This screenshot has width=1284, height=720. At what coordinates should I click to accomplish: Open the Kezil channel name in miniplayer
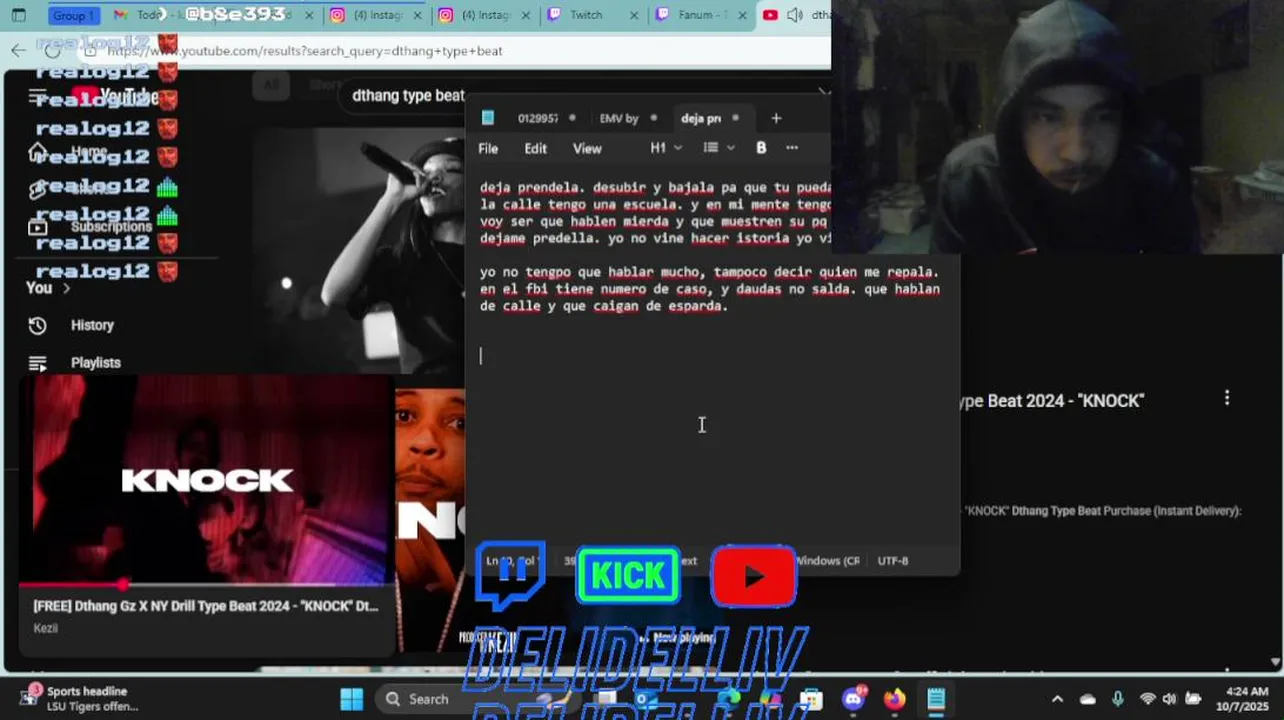point(46,628)
